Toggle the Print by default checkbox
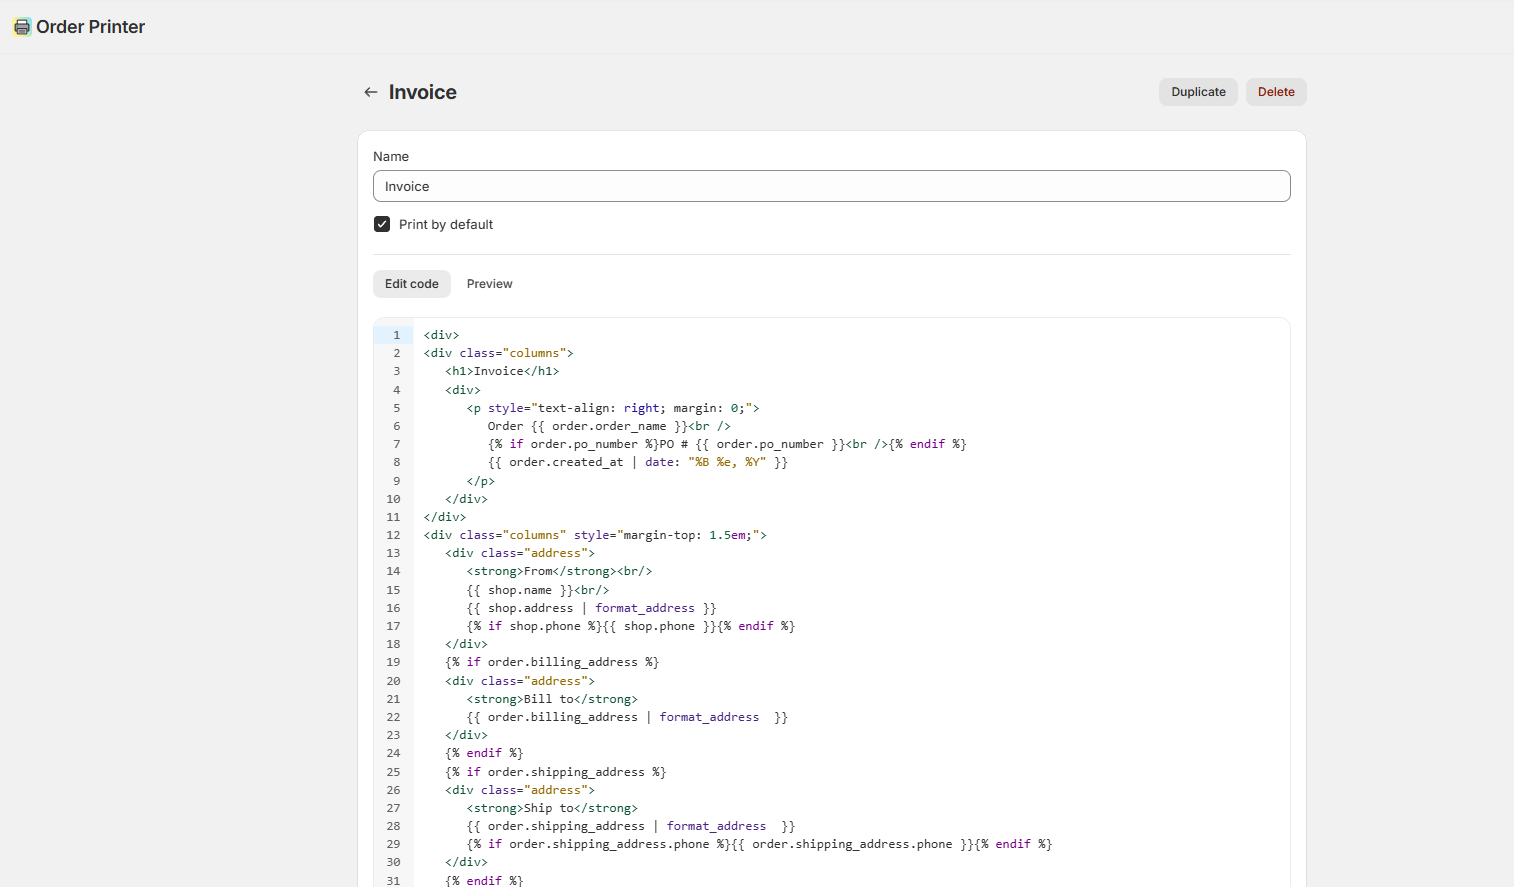 pyautogui.click(x=382, y=224)
